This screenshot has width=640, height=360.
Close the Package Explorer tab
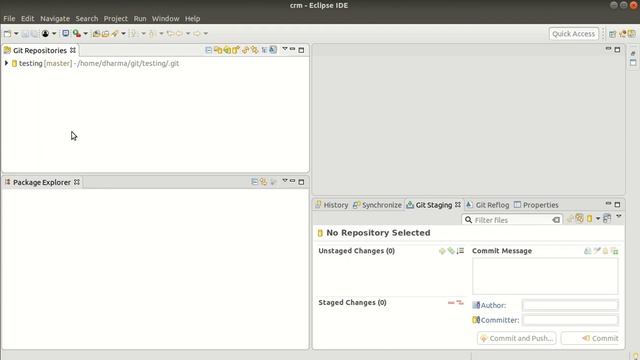coord(77,182)
